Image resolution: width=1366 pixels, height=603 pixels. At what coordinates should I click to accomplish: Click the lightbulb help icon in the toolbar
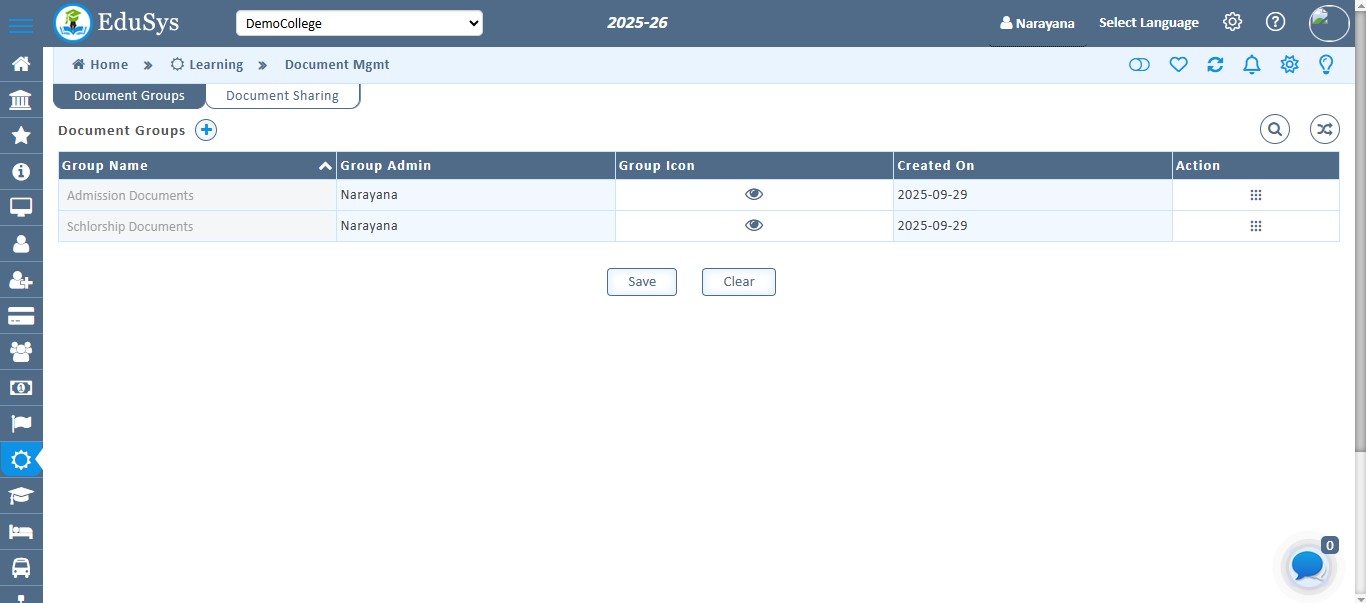1326,64
